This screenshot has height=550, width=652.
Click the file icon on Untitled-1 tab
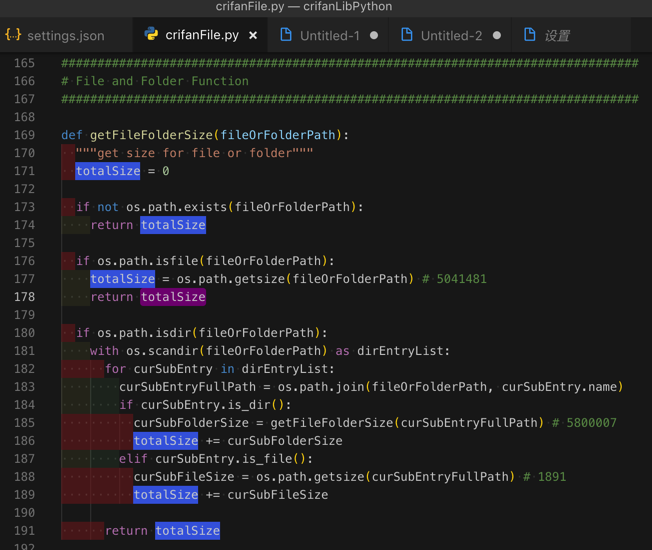pos(286,35)
